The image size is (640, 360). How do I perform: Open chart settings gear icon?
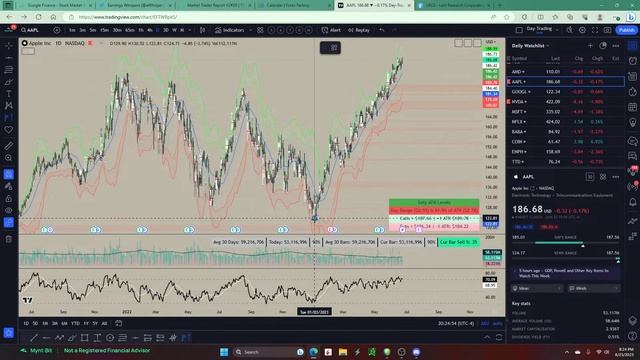(x=582, y=30)
